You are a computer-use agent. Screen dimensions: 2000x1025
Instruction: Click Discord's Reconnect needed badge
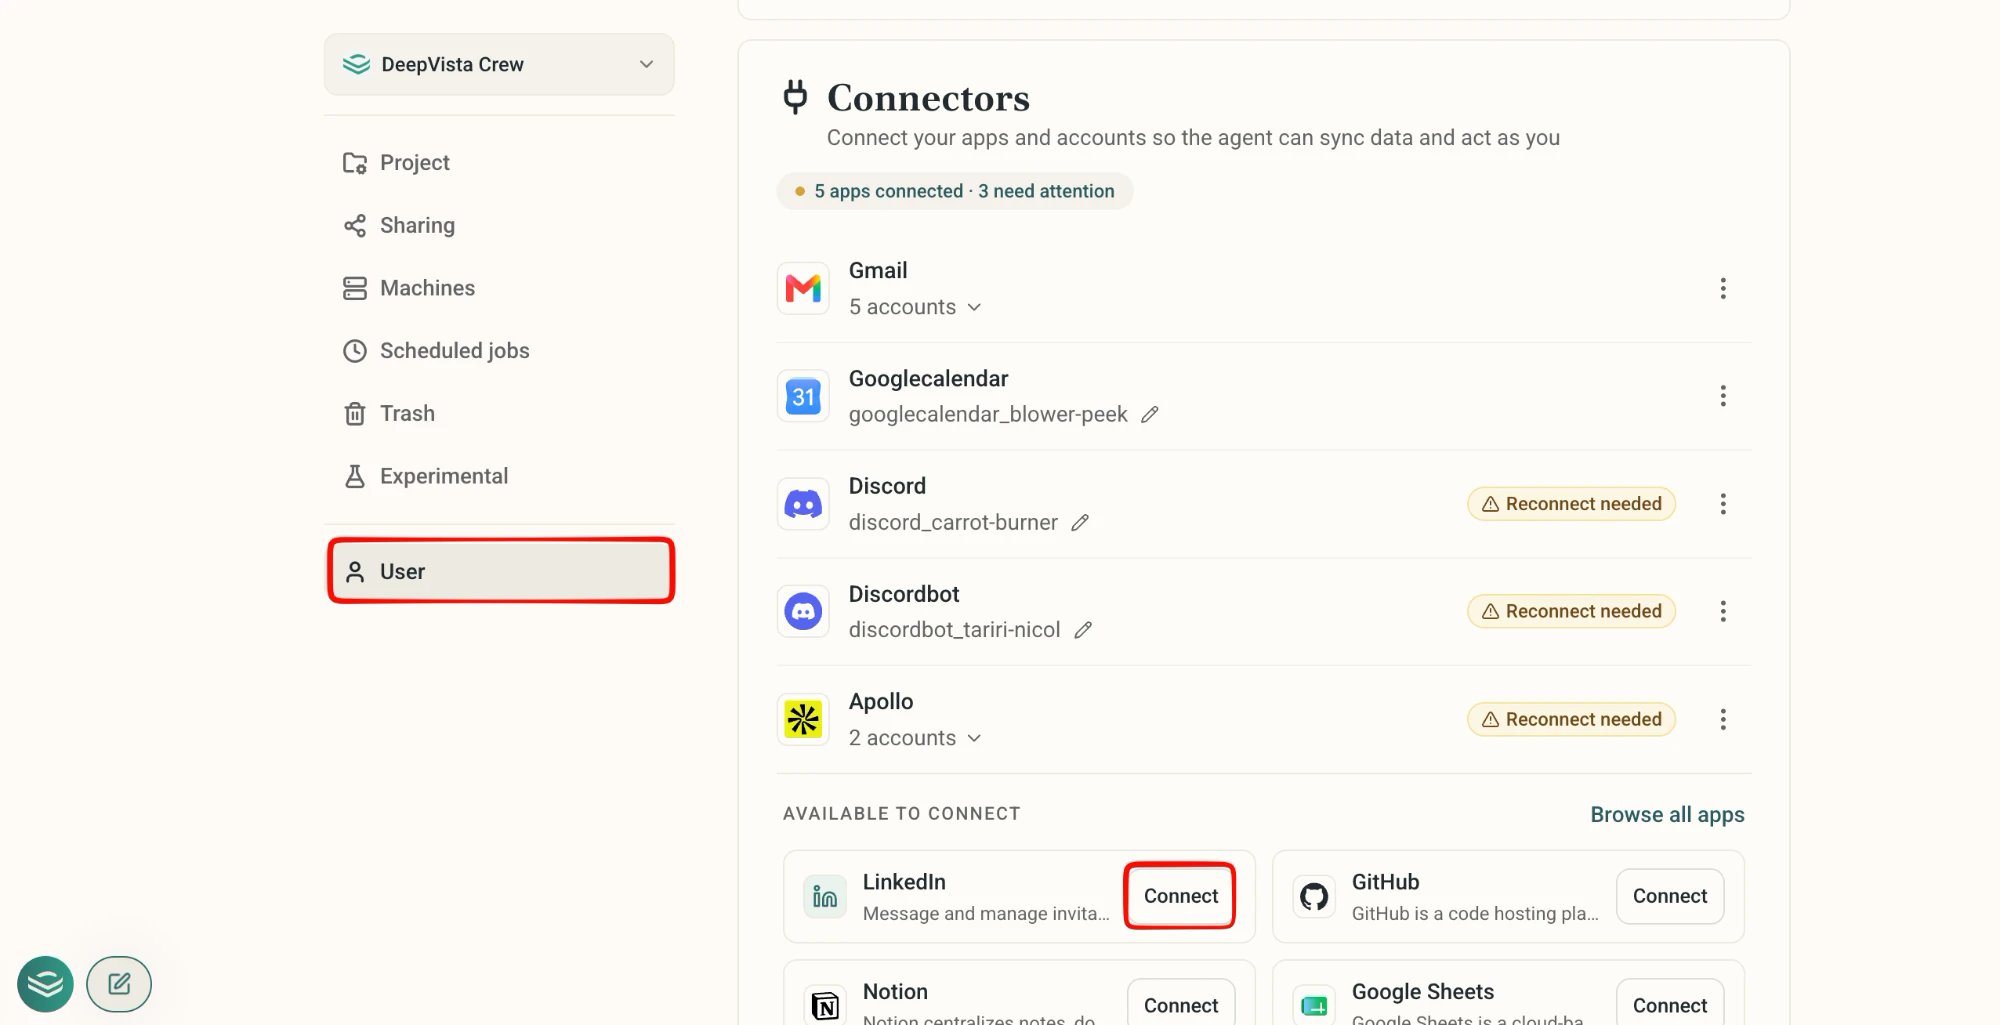(1571, 504)
